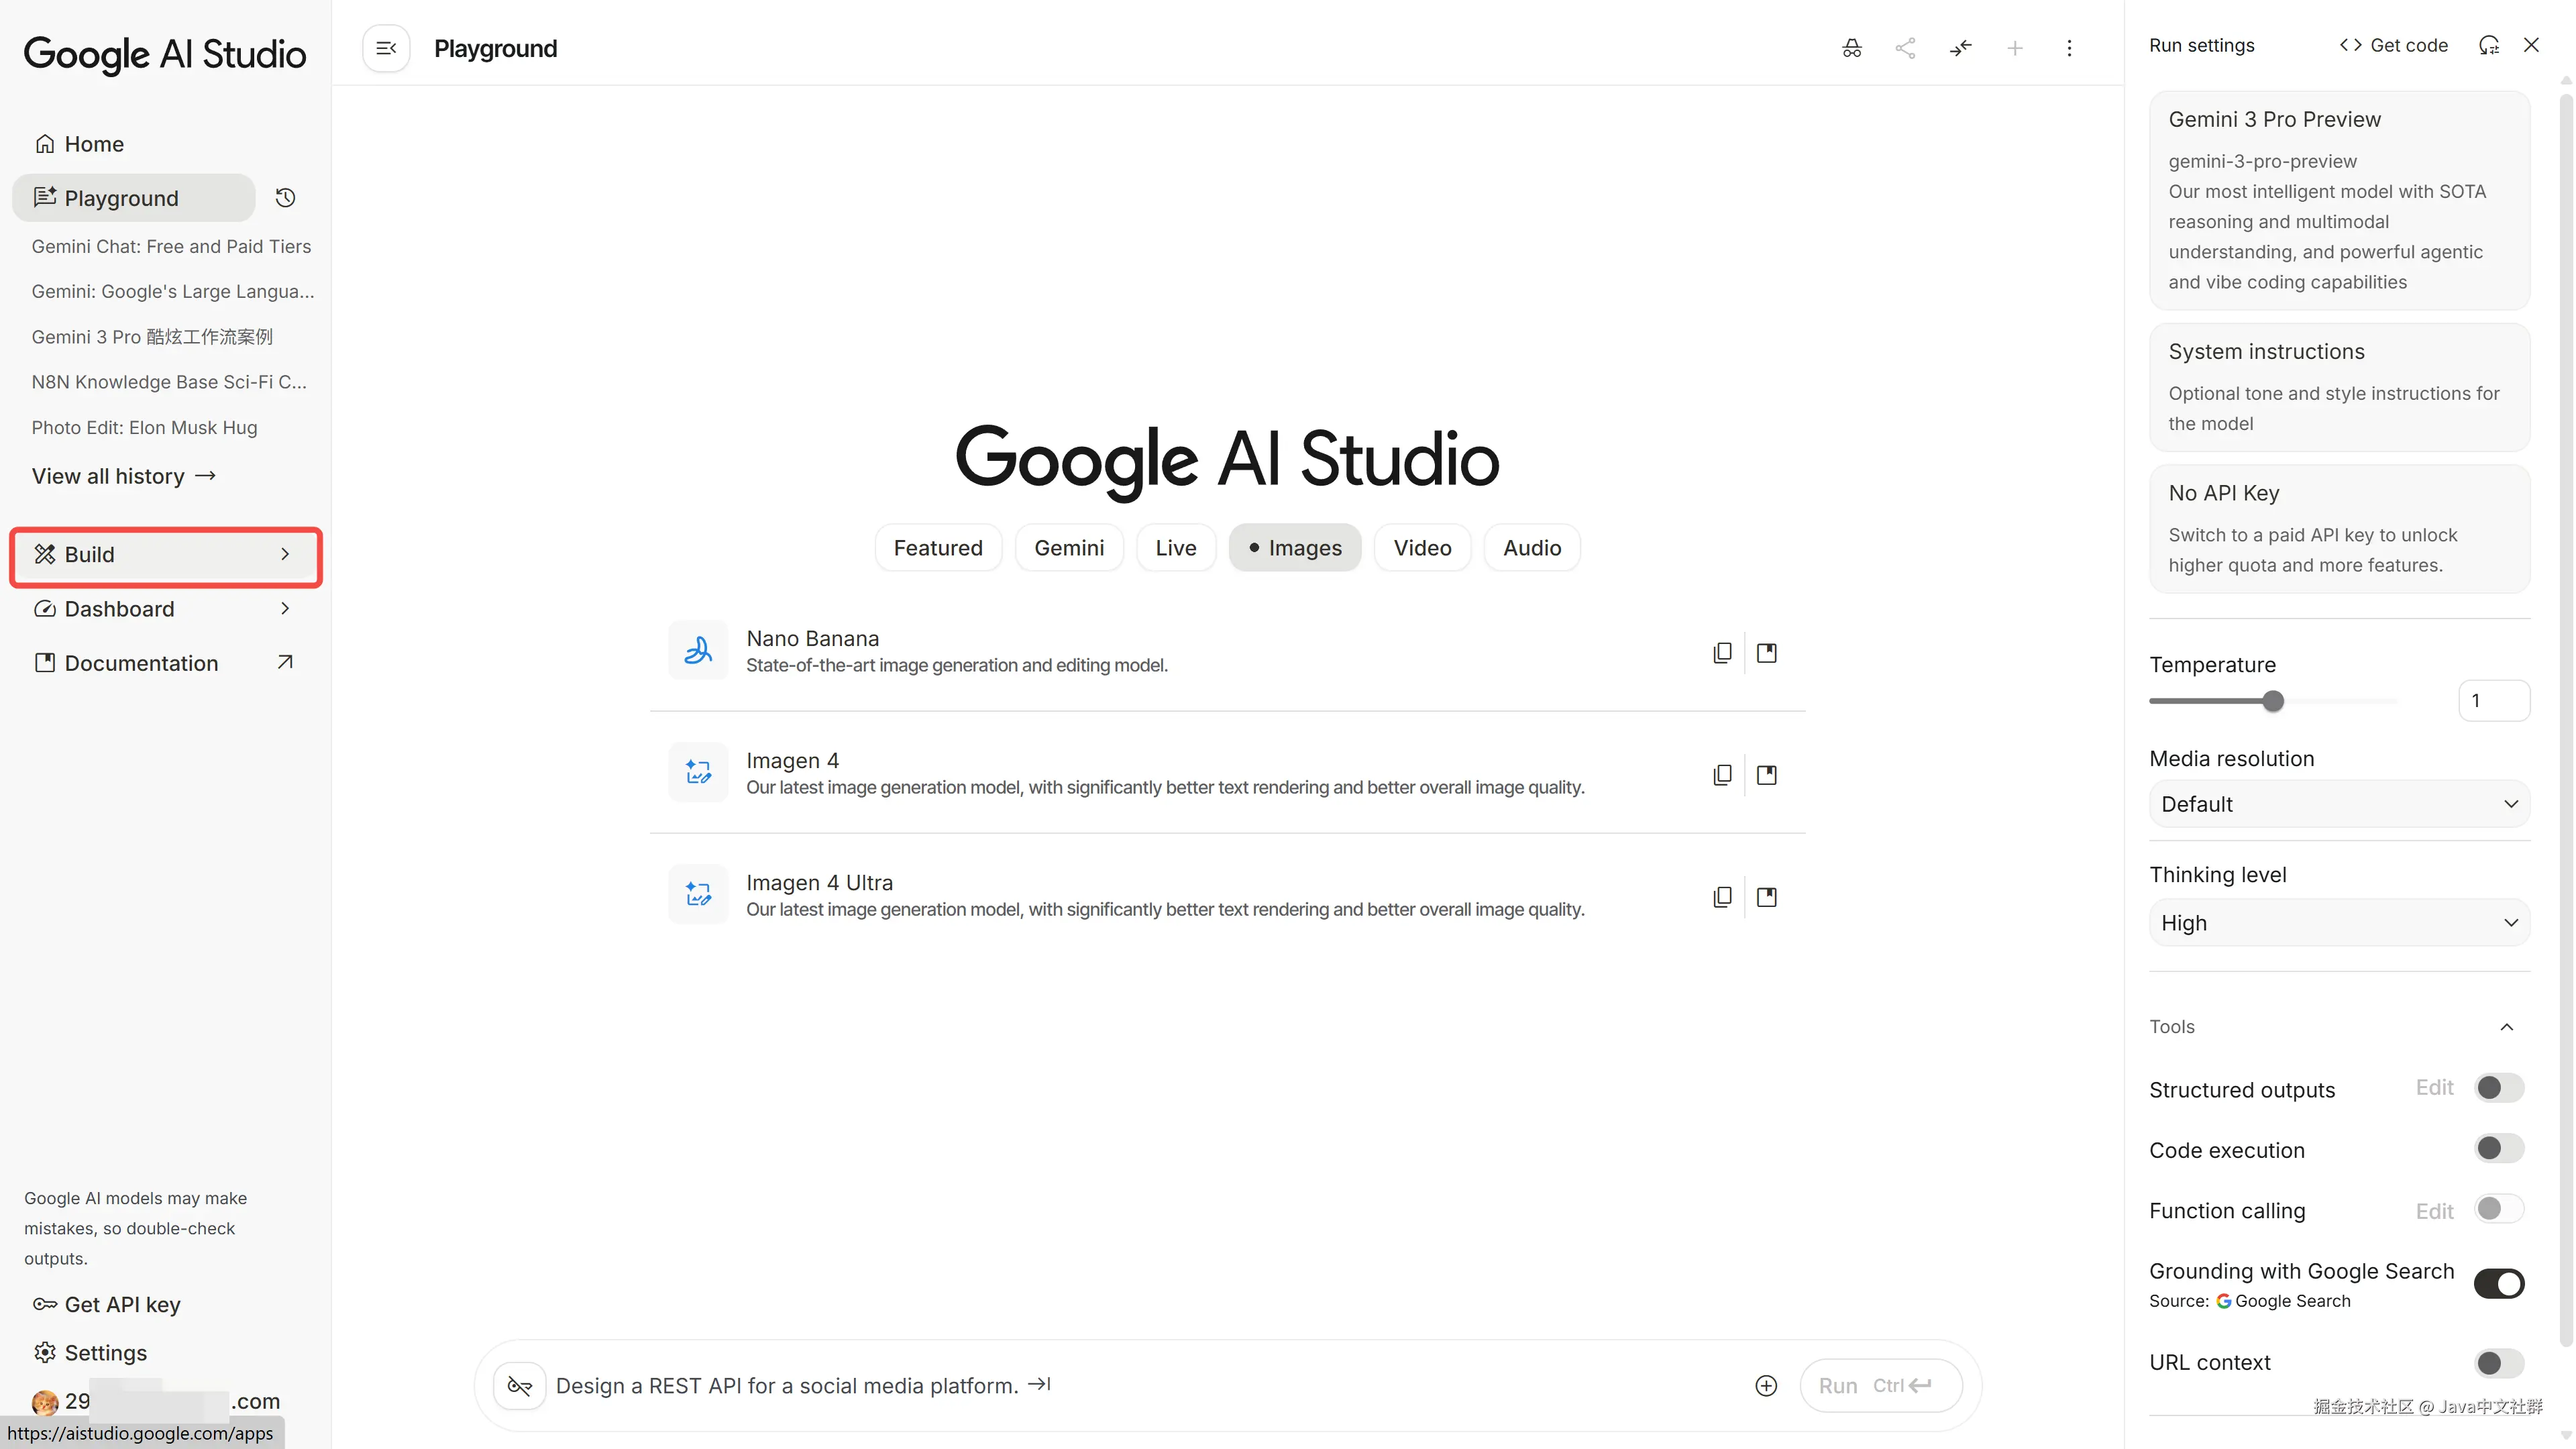The height and width of the screenshot is (1449, 2576).
Task: Switch to the Video tab
Action: pyautogui.click(x=1422, y=548)
